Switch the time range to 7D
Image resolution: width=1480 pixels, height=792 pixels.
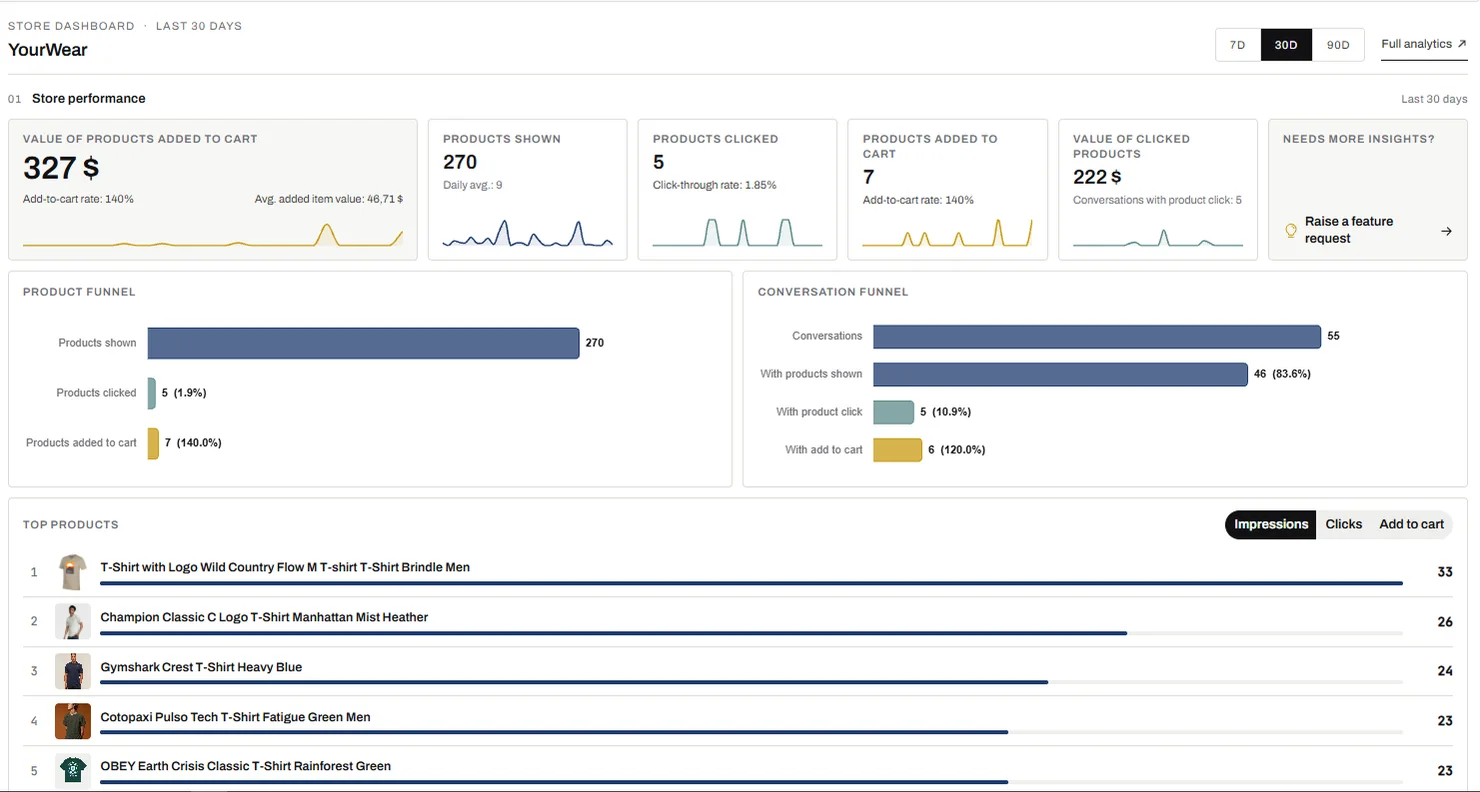pyautogui.click(x=1238, y=45)
